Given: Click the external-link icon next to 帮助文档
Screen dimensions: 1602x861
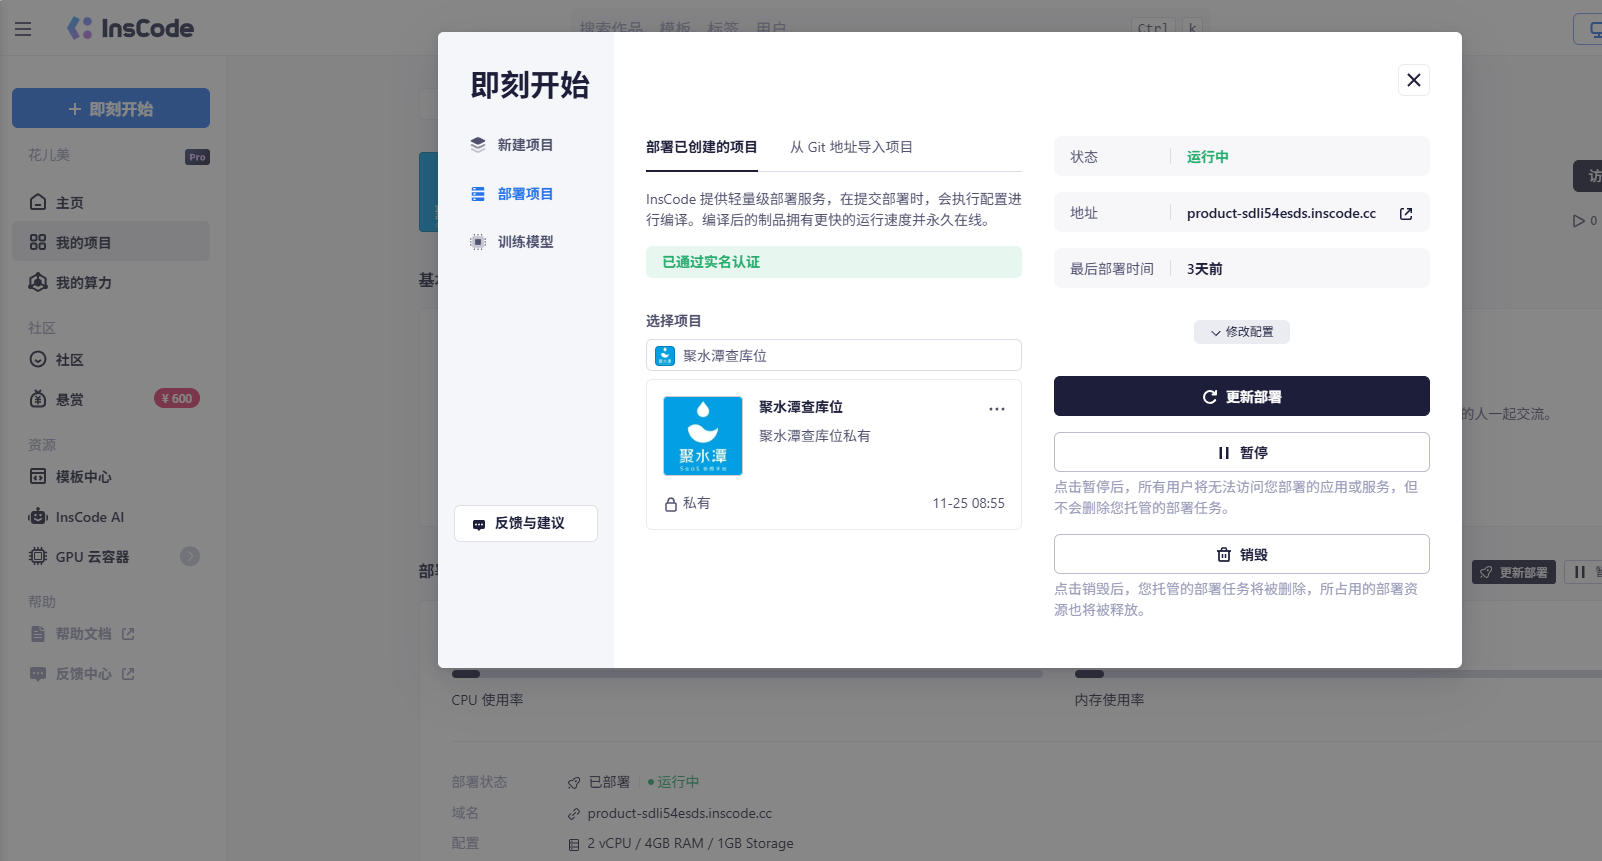Looking at the screenshot, I should (x=128, y=633).
